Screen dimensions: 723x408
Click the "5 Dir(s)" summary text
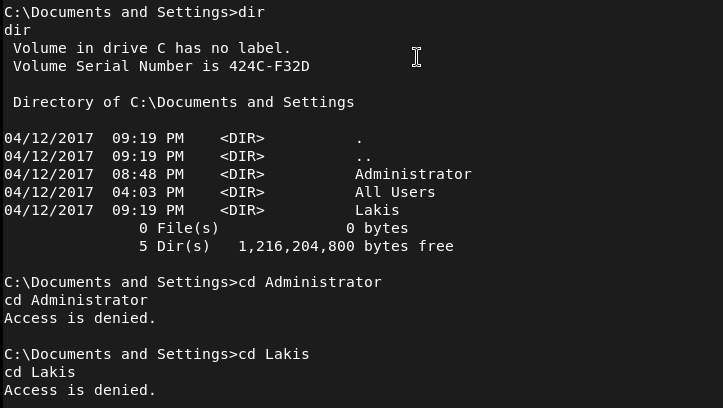point(174,246)
